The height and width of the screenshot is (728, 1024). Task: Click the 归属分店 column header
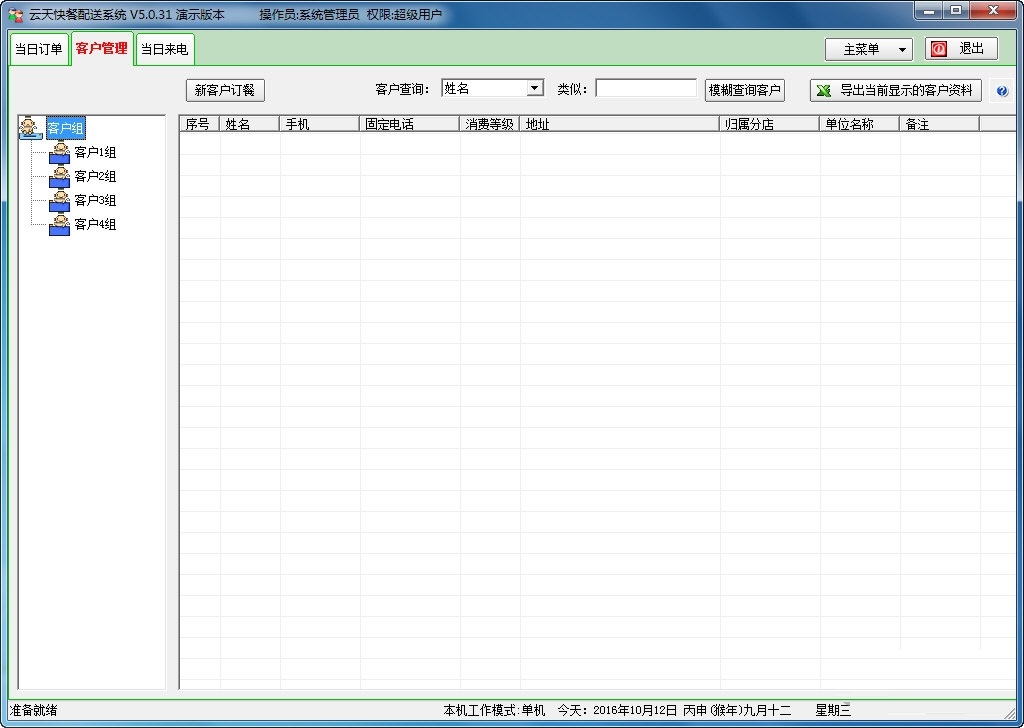(x=769, y=124)
